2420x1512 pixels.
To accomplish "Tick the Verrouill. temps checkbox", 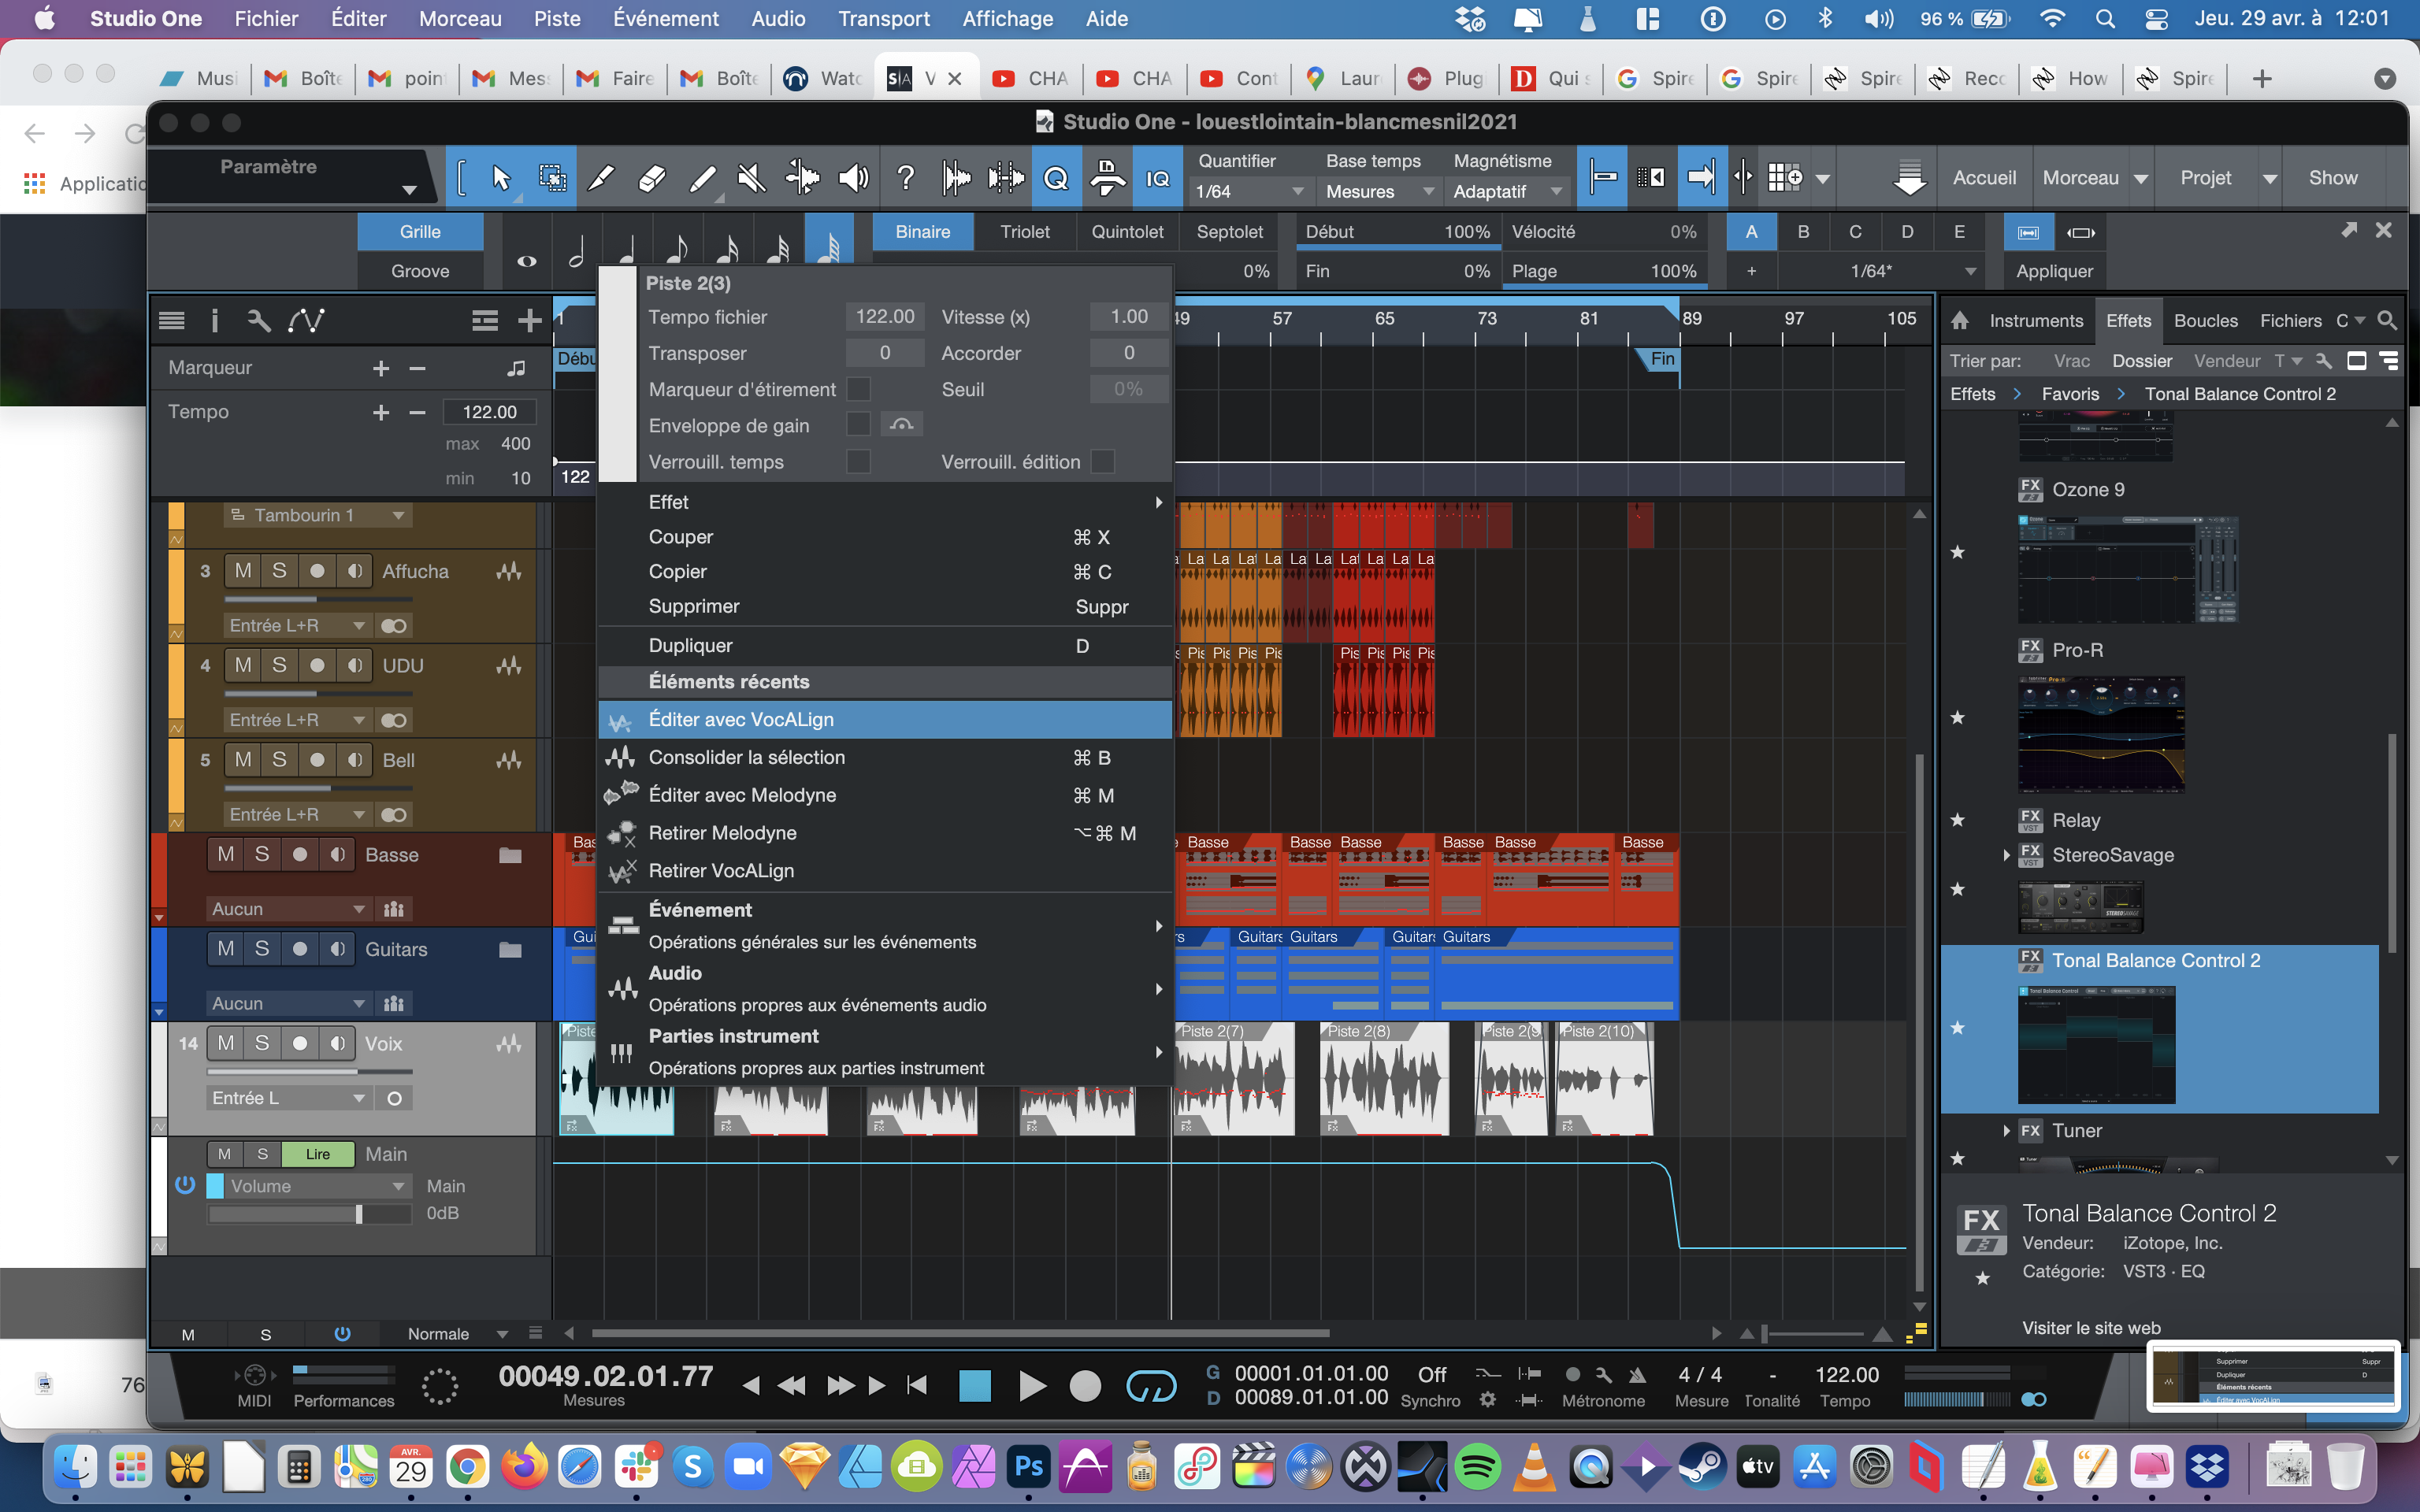I will pyautogui.click(x=858, y=462).
